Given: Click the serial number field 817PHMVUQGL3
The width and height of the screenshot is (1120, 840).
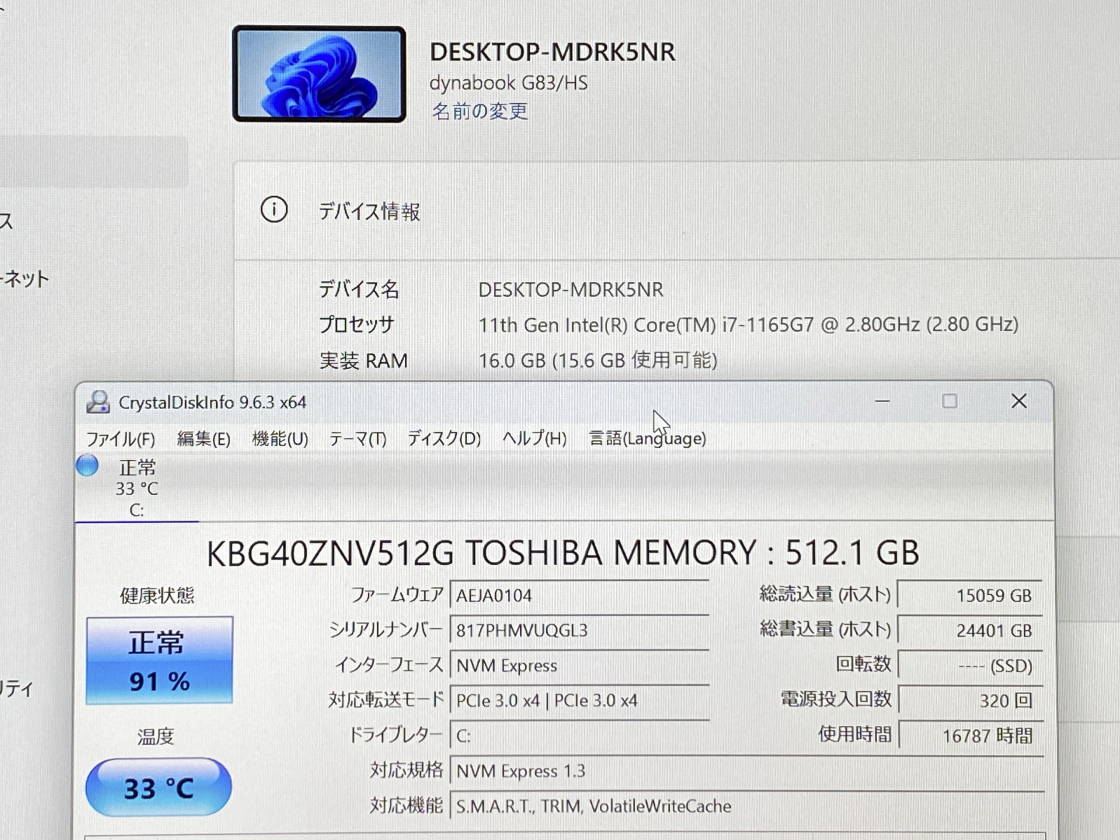Looking at the screenshot, I should (579, 630).
